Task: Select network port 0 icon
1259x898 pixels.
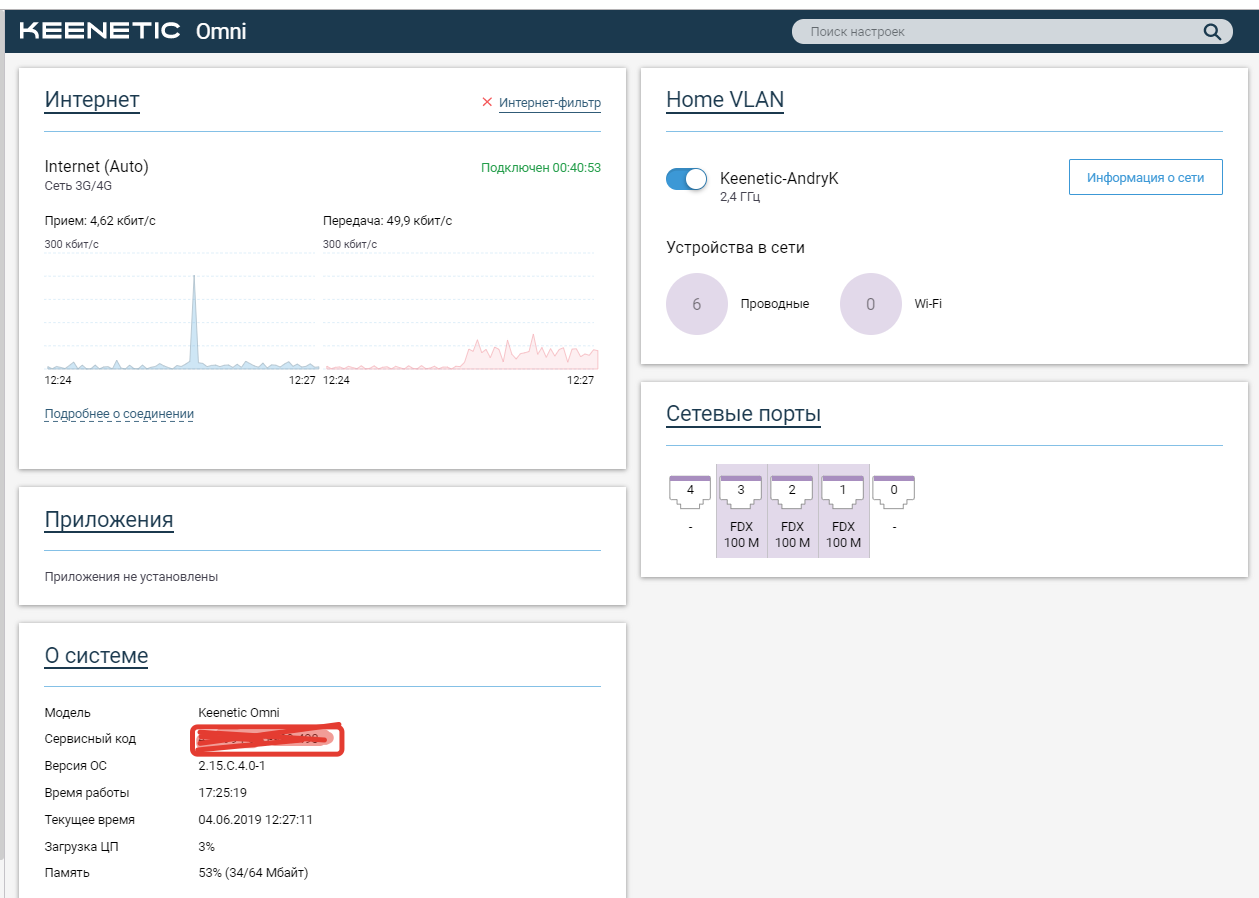Action: coord(894,490)
